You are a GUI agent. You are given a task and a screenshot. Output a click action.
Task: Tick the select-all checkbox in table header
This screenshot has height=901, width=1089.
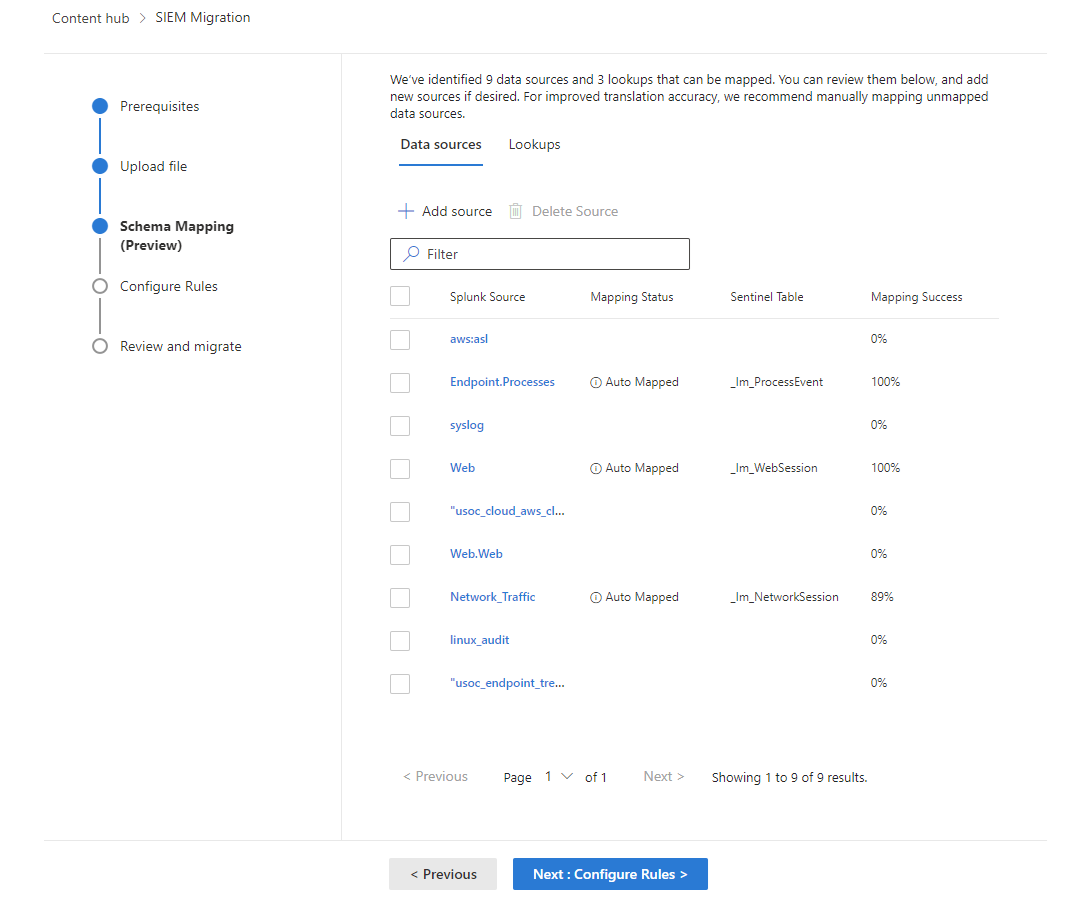(x=400, y=297)
